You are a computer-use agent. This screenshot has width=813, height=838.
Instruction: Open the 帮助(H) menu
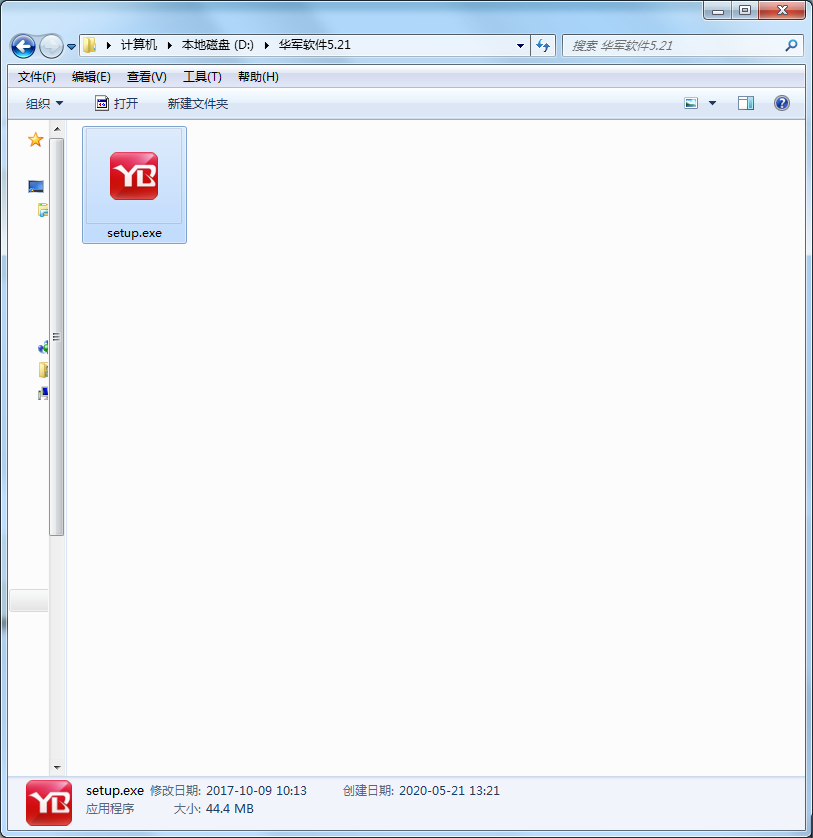pos(258,77)
